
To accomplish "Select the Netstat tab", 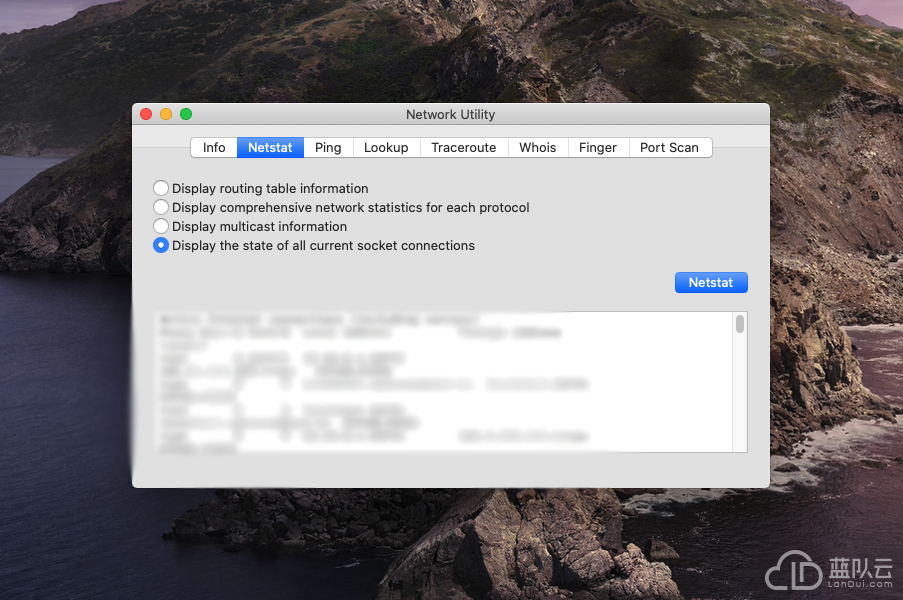I will (270, 147).
